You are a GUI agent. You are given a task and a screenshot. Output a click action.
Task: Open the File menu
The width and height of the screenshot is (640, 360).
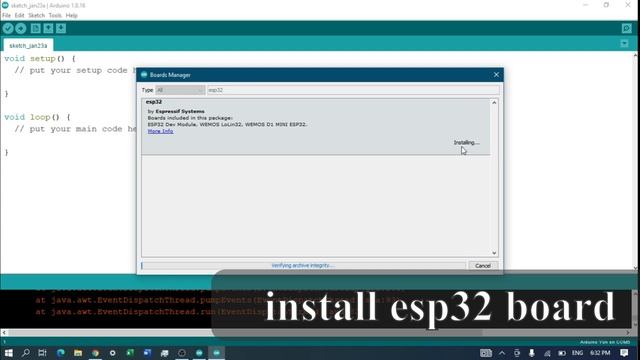point(7,16)
